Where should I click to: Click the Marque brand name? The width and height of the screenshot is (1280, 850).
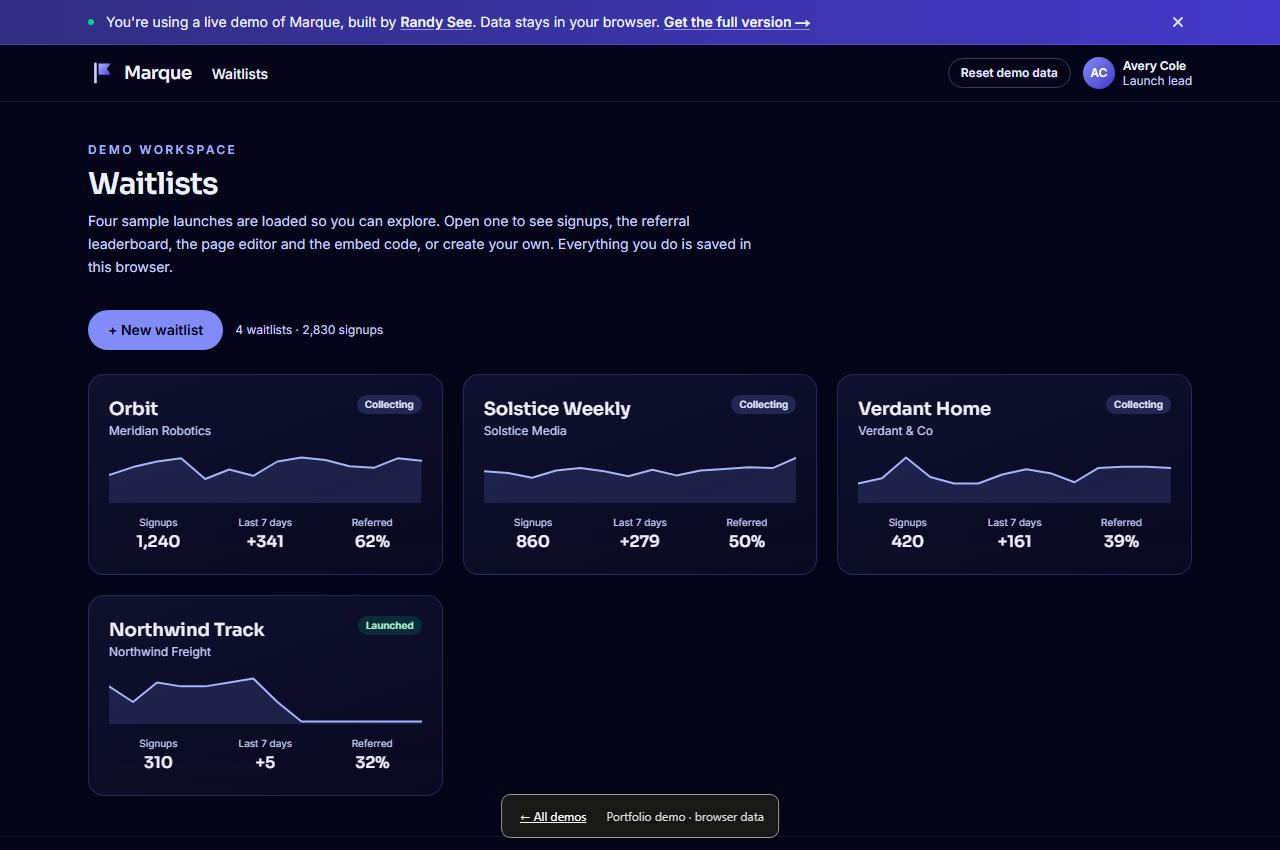tap(158, 73)
